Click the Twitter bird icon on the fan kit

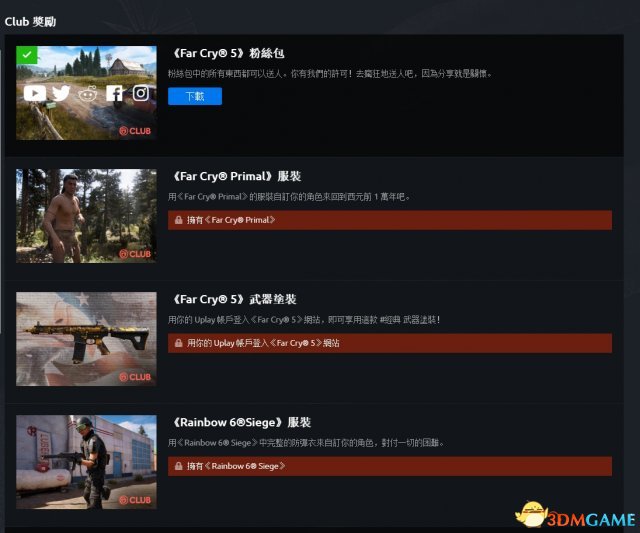[x=62, y=93]
